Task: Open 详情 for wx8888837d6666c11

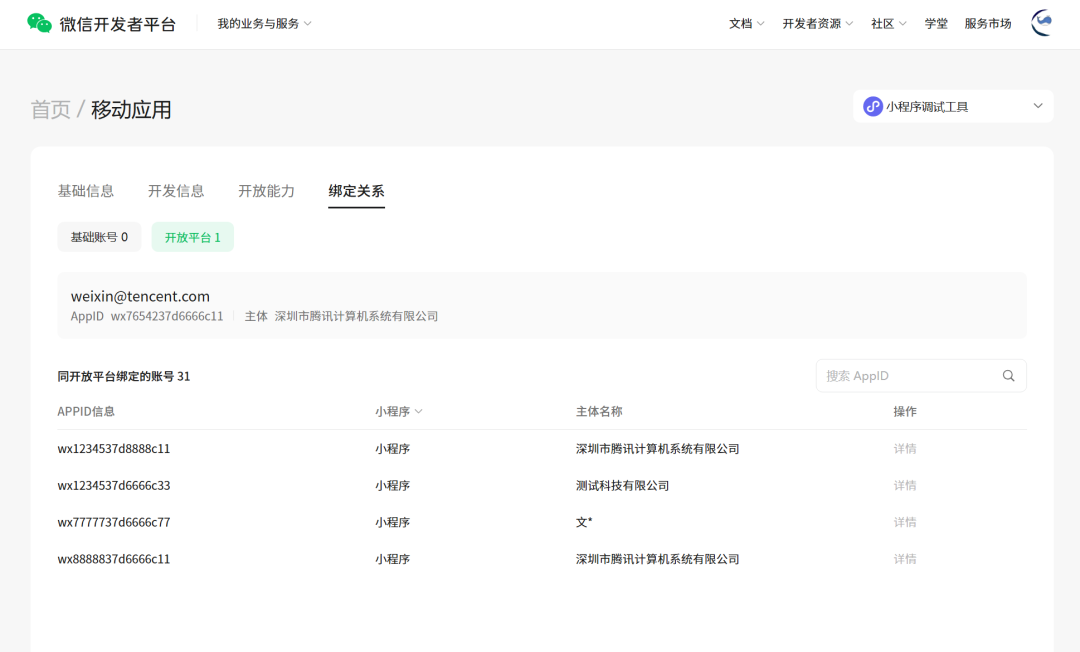Action: [905, 559]
